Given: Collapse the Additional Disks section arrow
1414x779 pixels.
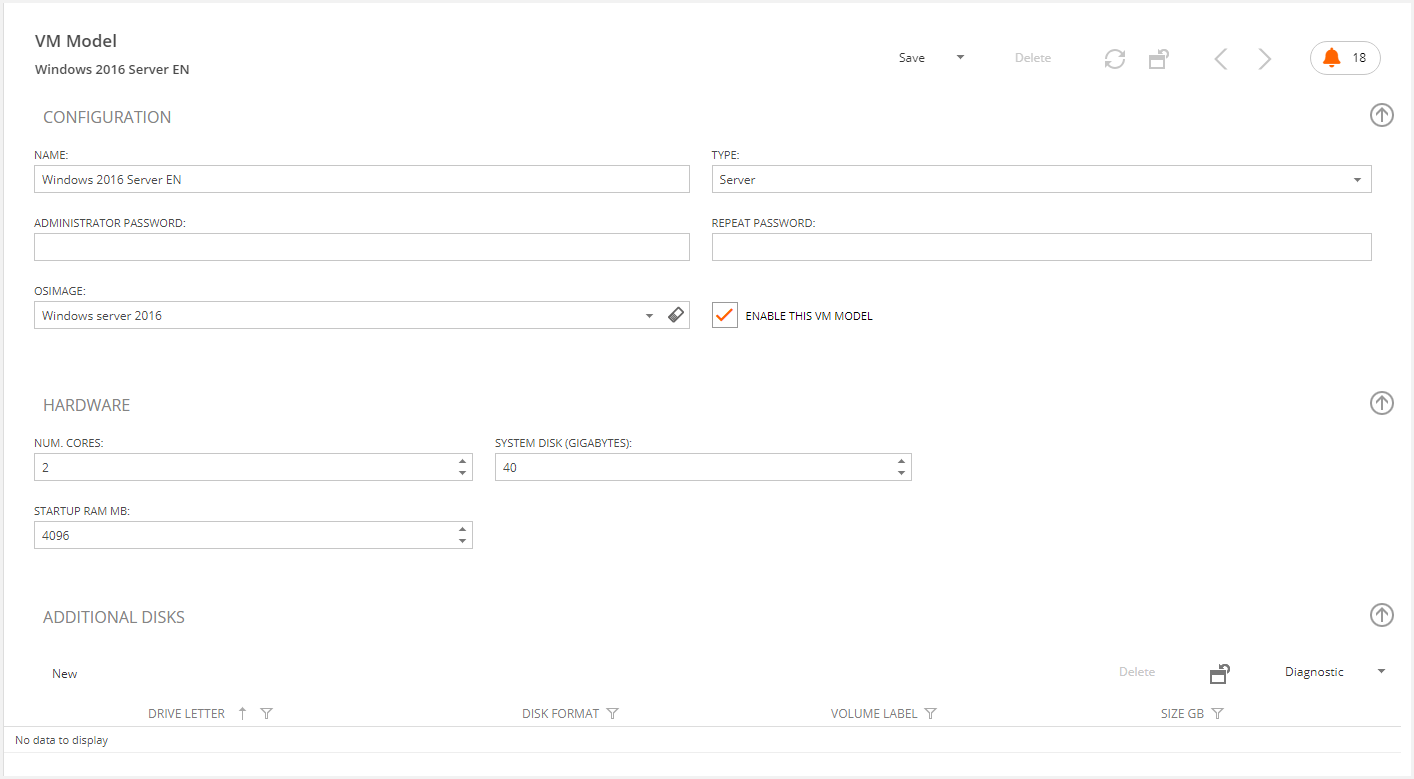Looking at the screenshot, I should click(1381, 615).
